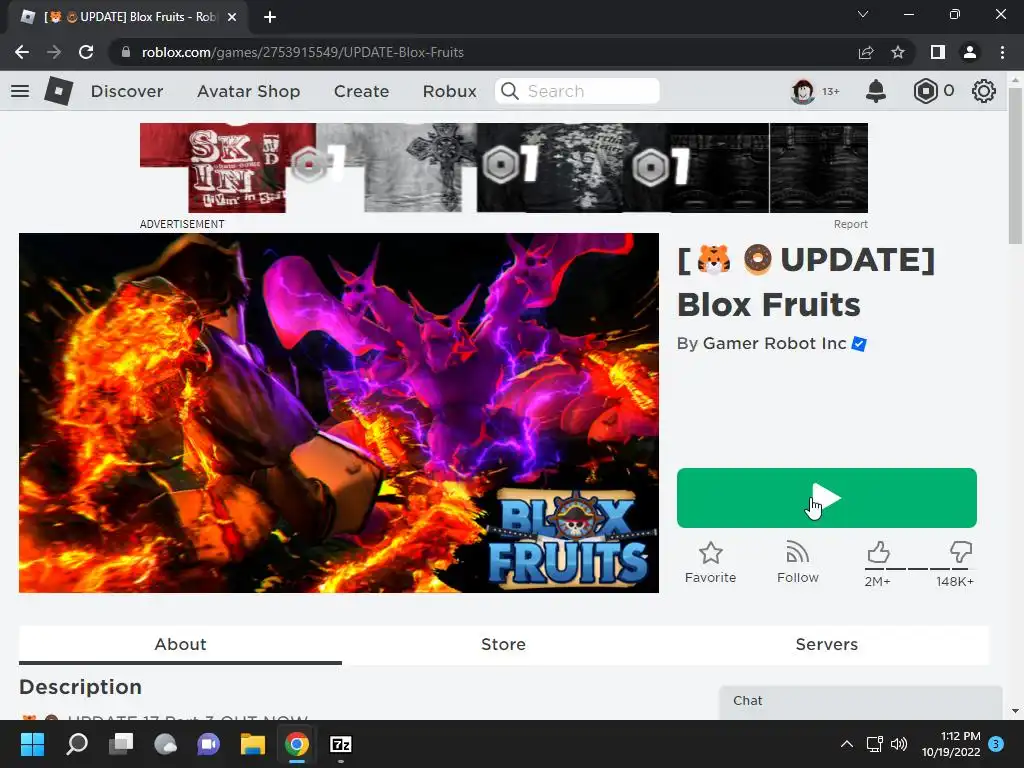Show hidden system tray icons

[x=846, y=744]
